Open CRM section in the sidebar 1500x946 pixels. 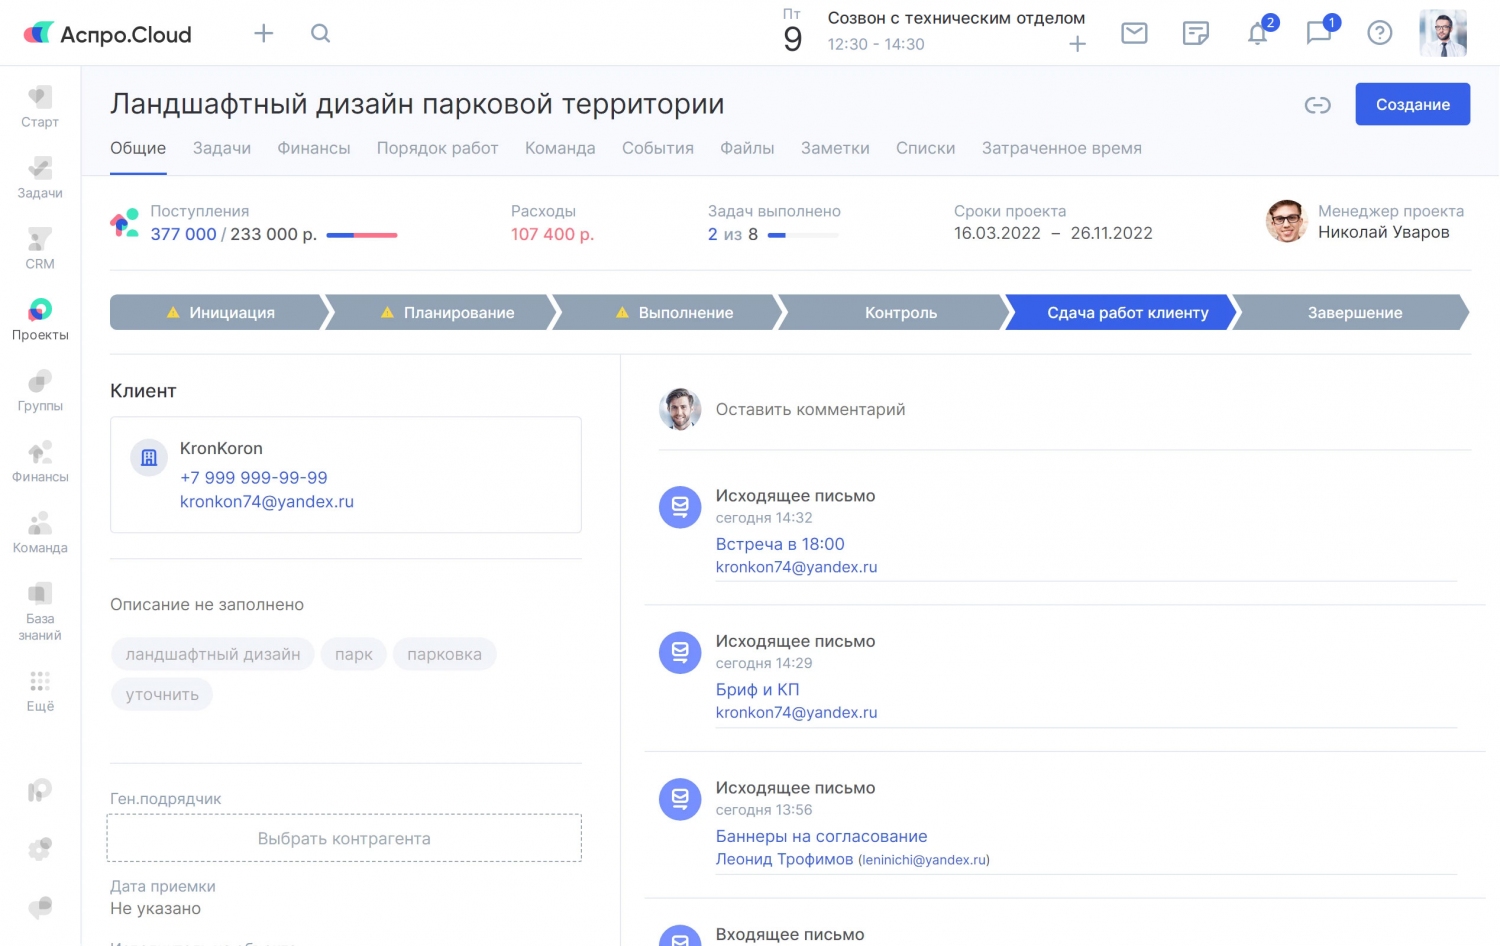[40, 249]
